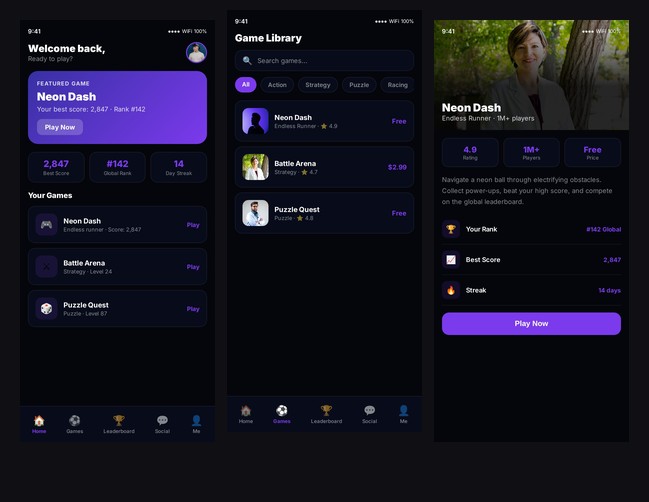
Task: Select the Puzzle category chip
Action: tap(359, 85)
